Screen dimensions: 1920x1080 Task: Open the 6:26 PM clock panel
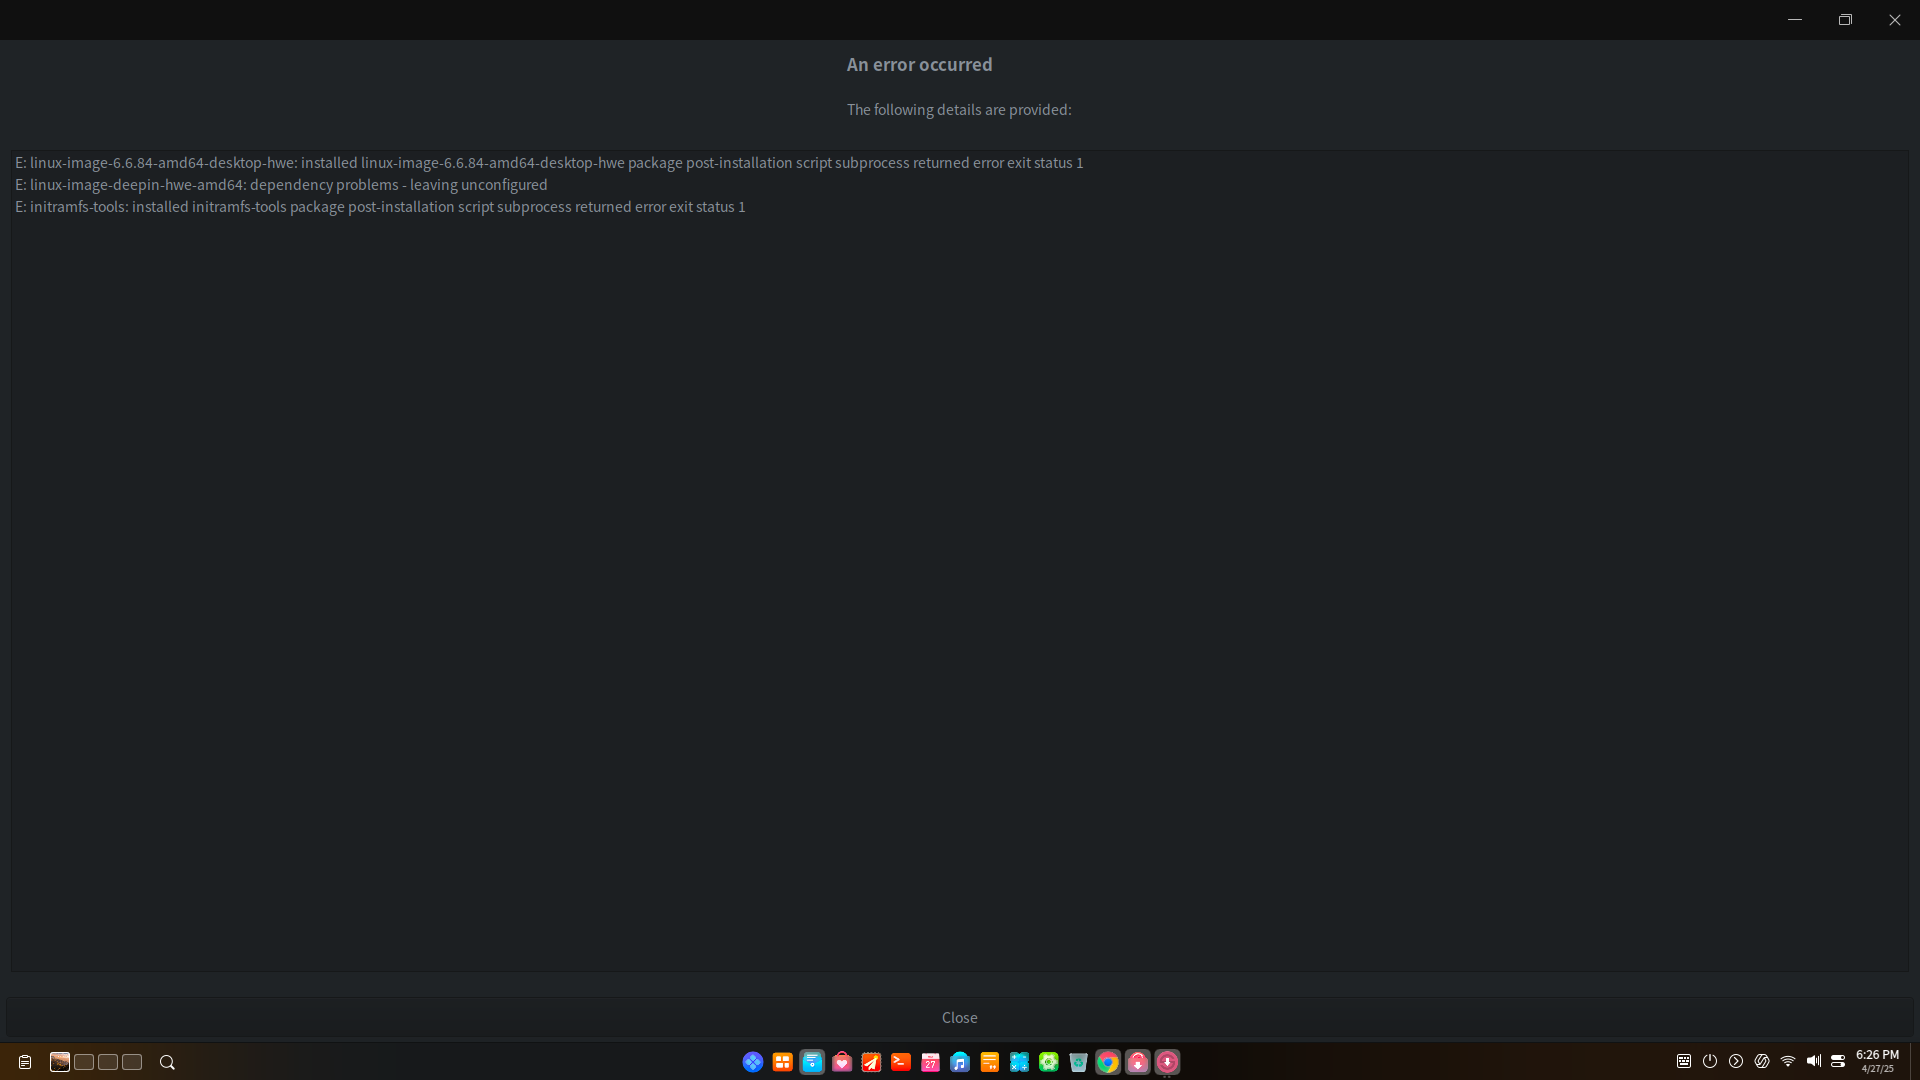click(1877, 1061)
